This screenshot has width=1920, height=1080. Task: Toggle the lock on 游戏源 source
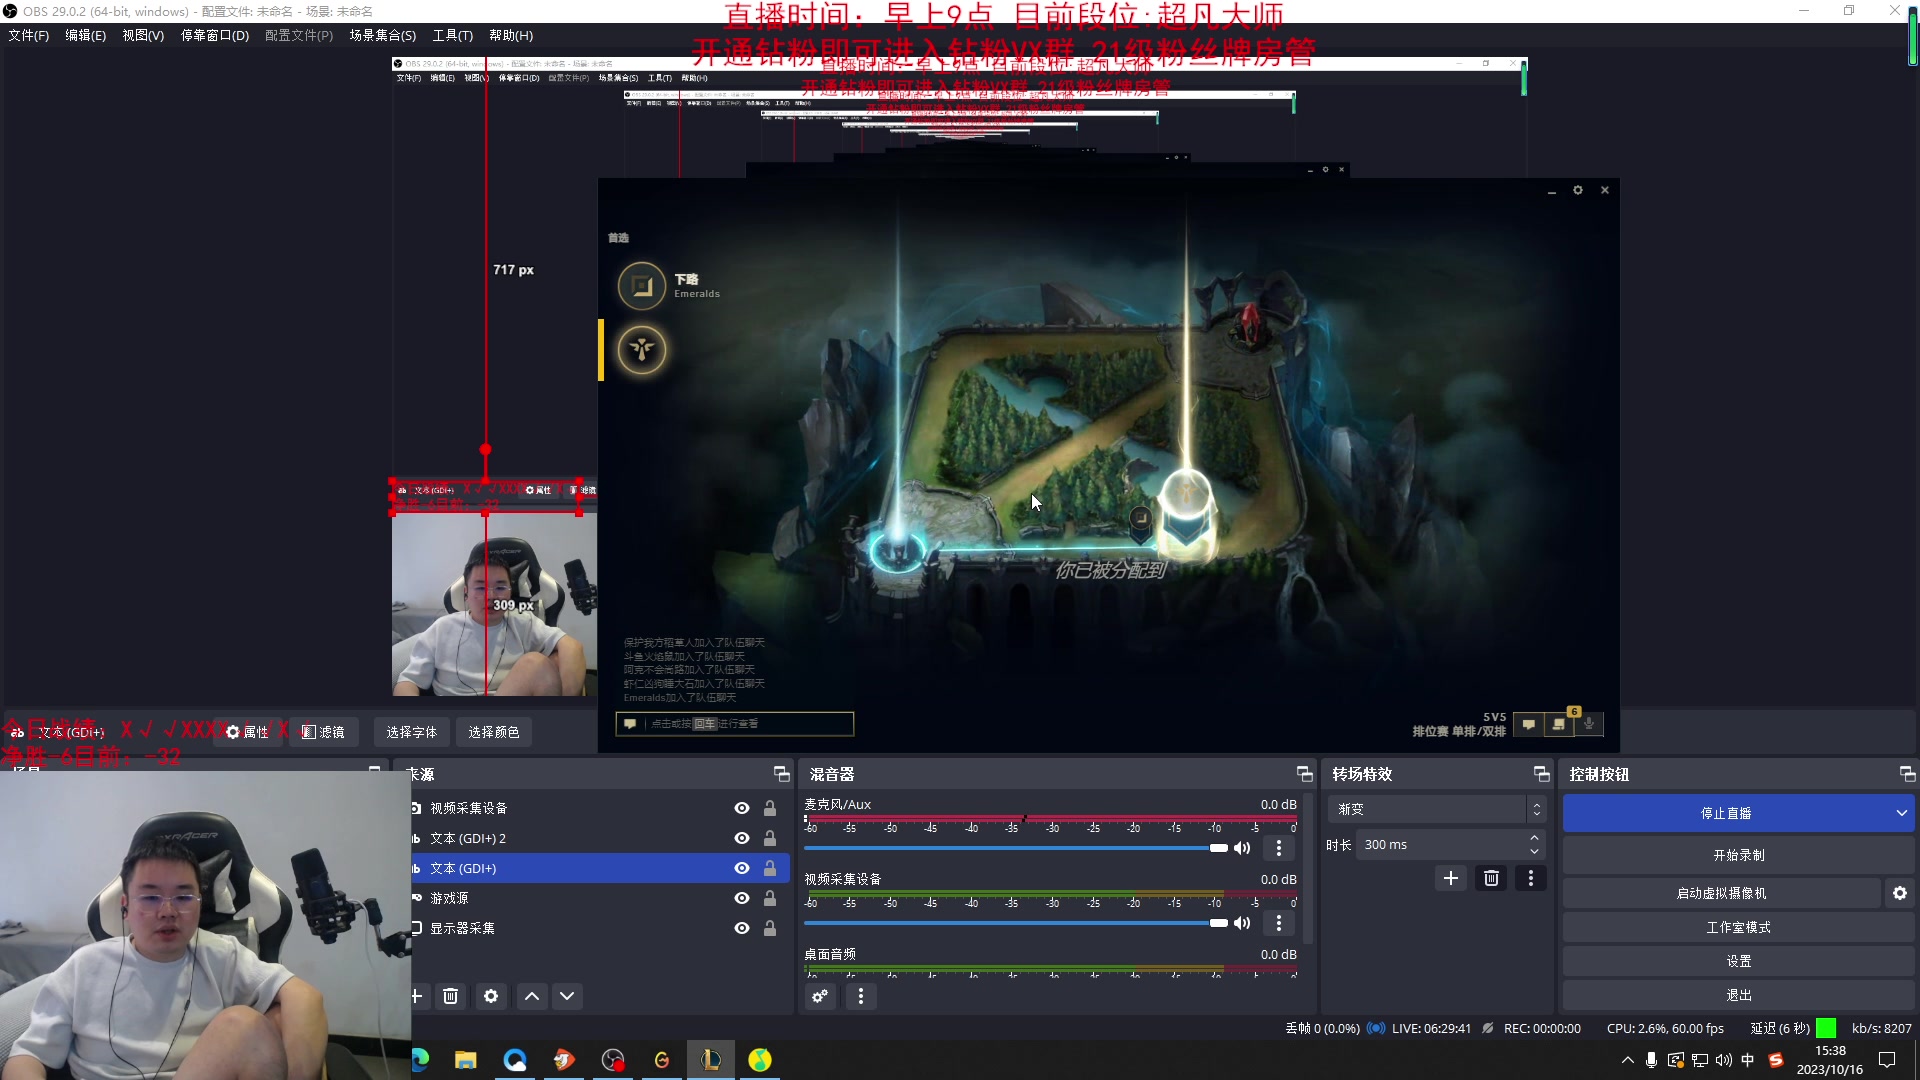pos(770,898)
